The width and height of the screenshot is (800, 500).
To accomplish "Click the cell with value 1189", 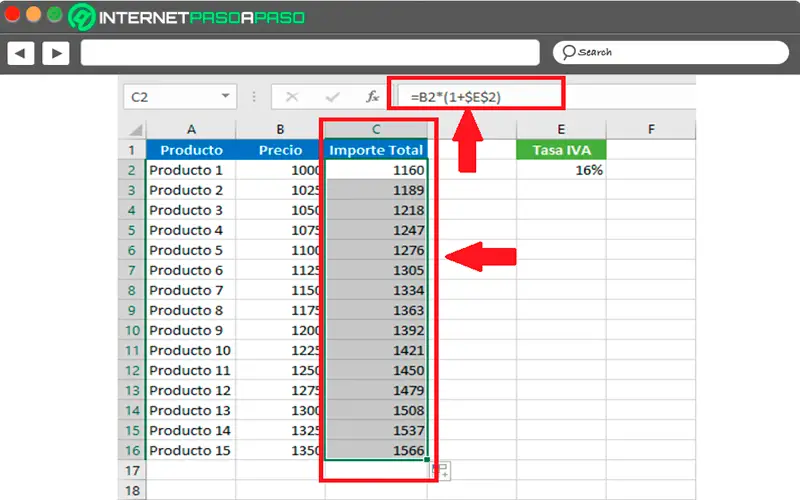I will [x=376, y=190].
